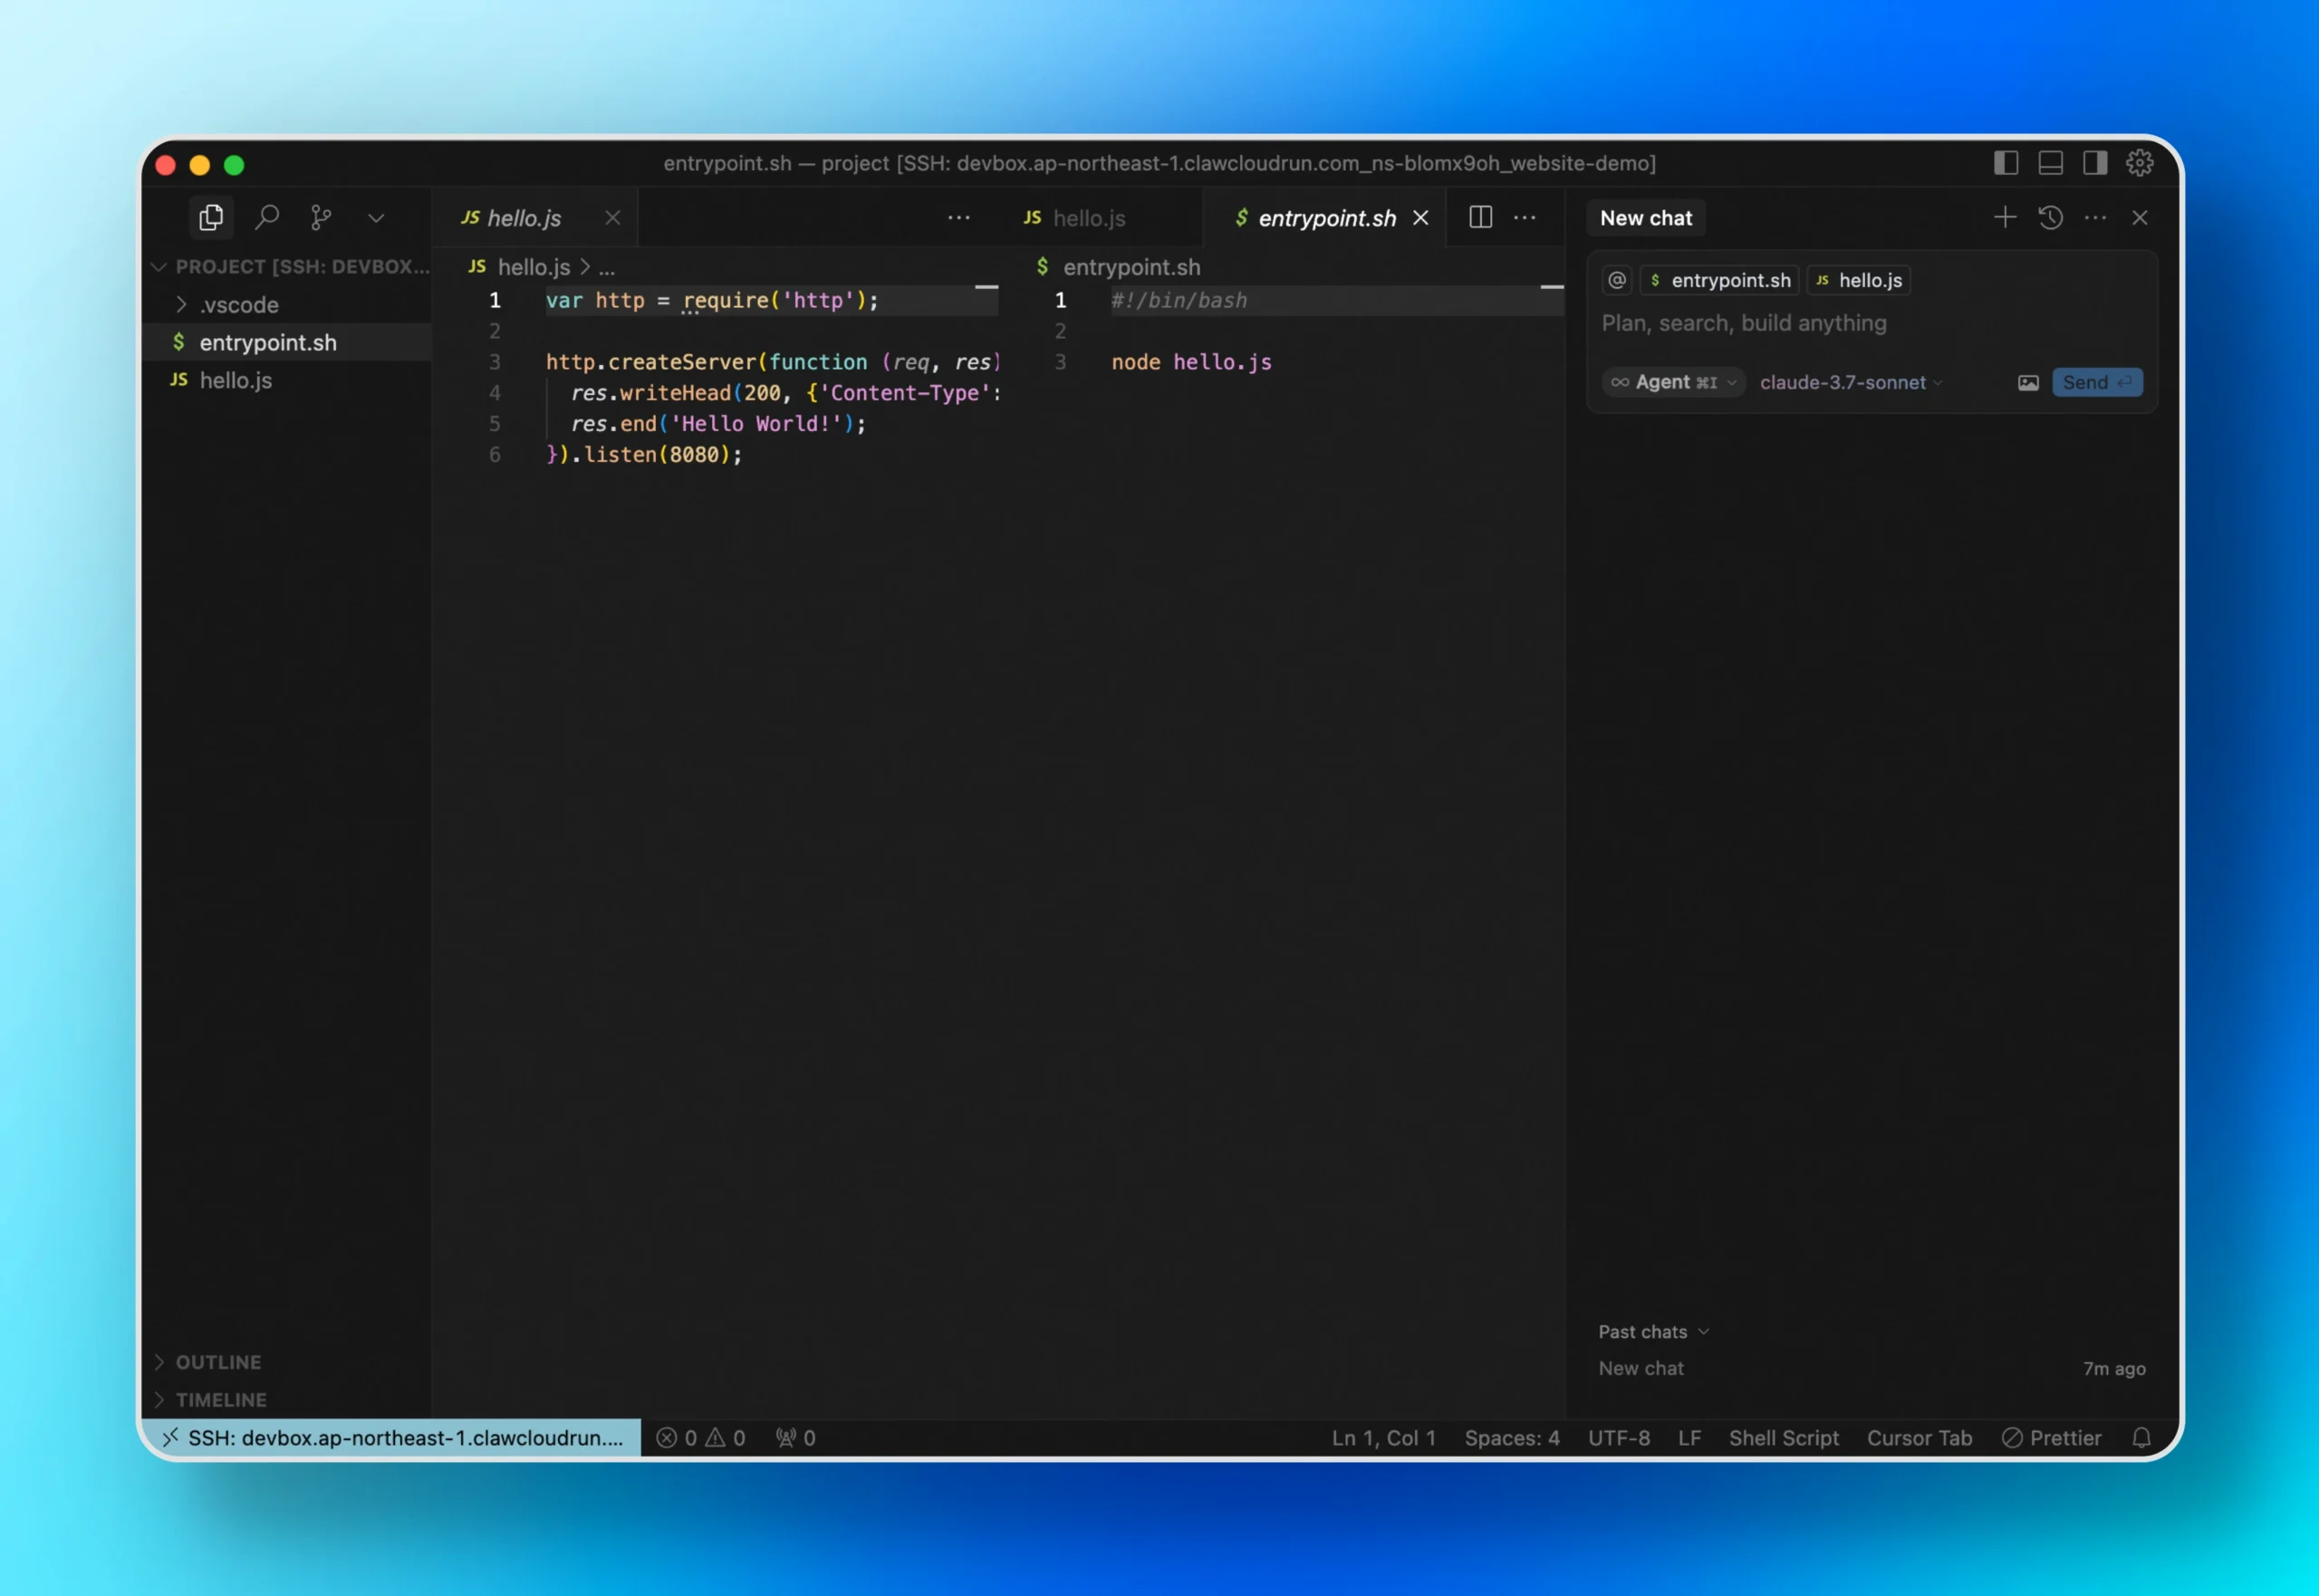
Task: Change end of line sequence LF
Action: [1689, 1437]
